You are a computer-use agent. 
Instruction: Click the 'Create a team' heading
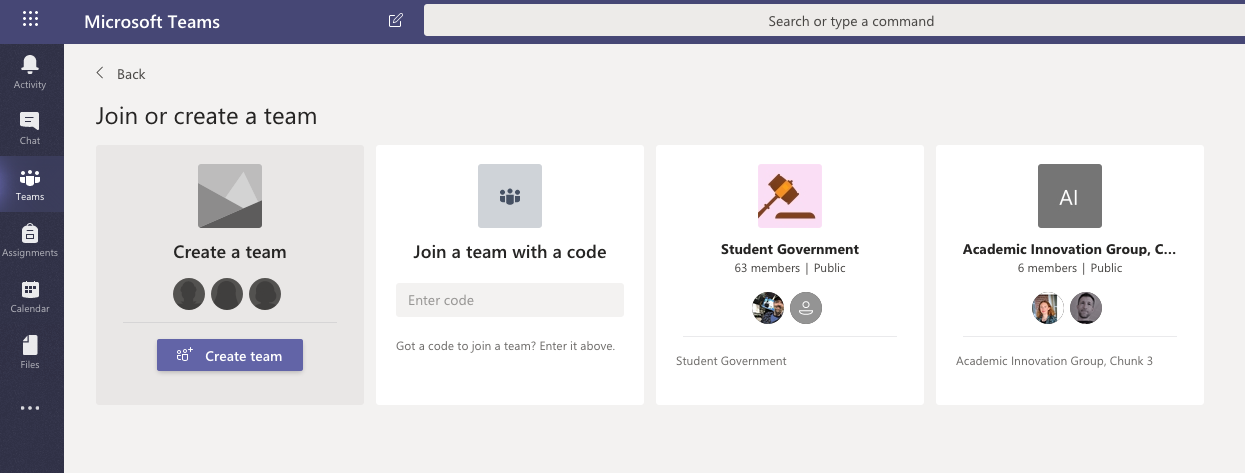[x=230, y=252]
